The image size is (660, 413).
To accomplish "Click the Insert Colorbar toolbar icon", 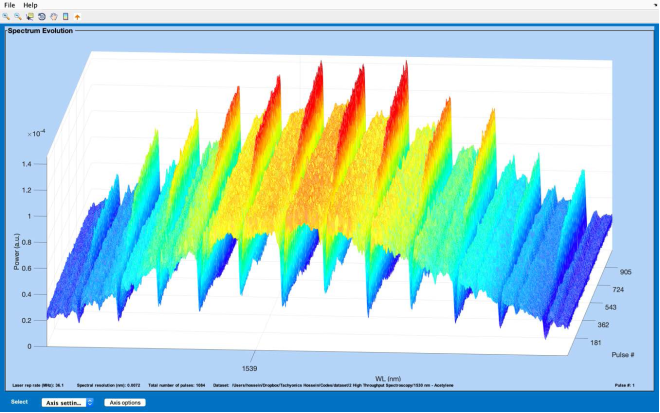I will point(65,17).
